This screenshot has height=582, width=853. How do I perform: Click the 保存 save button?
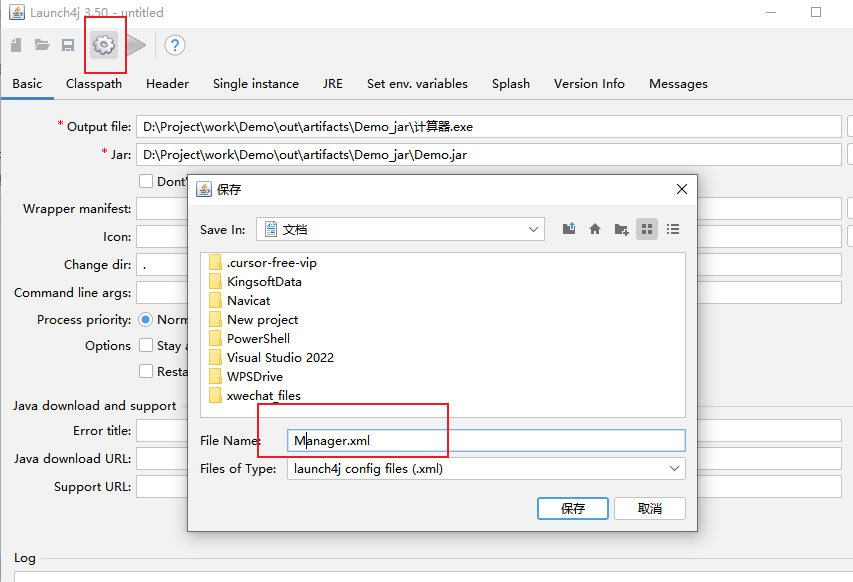coord(573,509)
